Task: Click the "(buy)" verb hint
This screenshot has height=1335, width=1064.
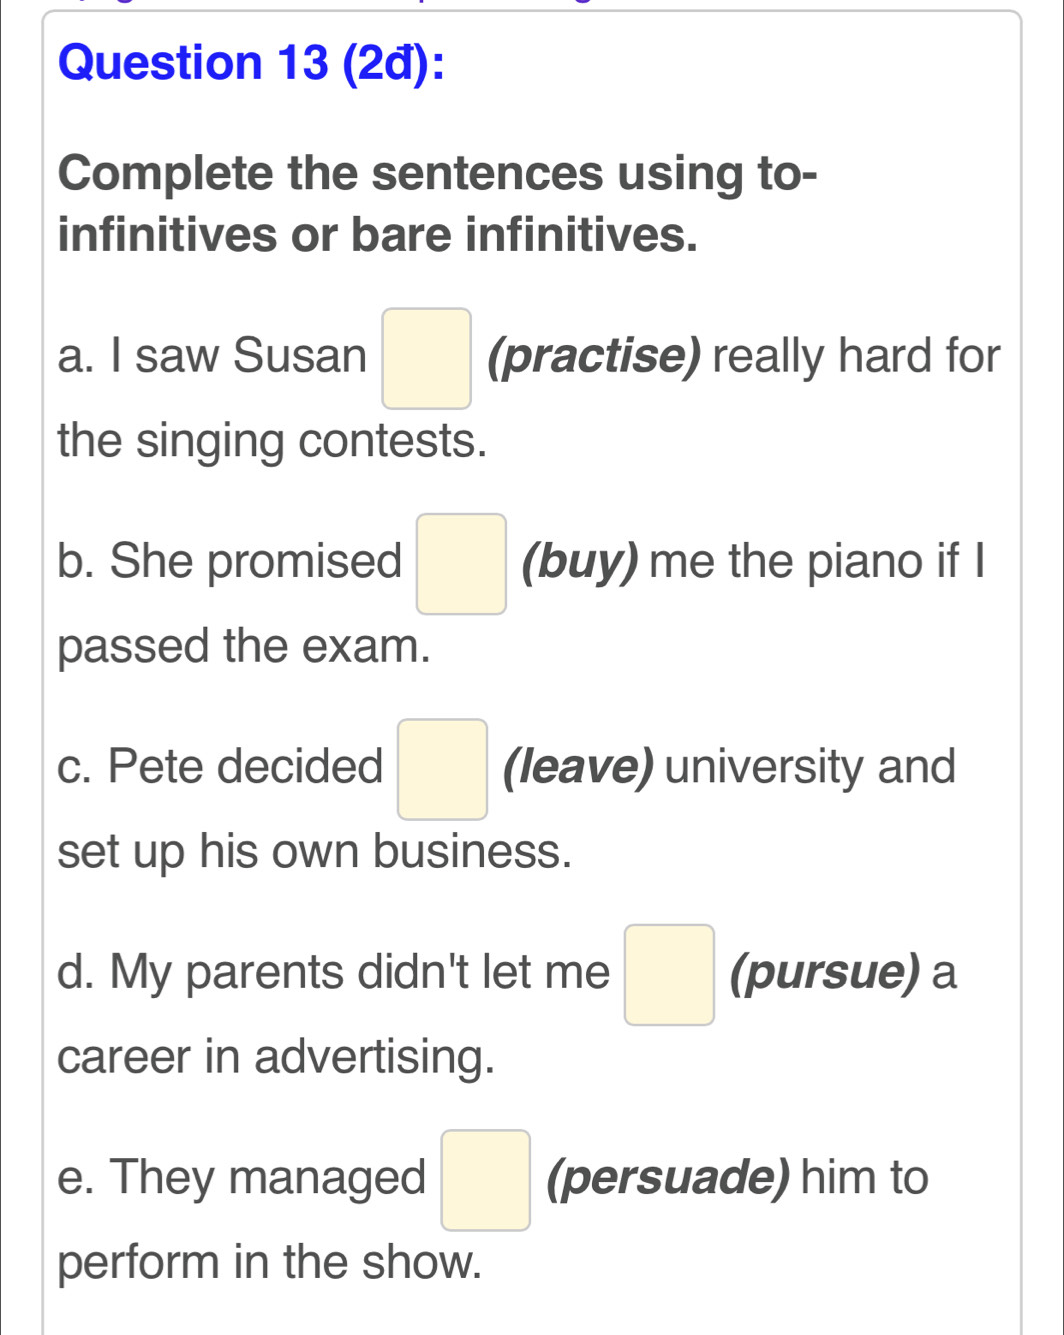Action: pyautogui.click(x=580, y=562)
